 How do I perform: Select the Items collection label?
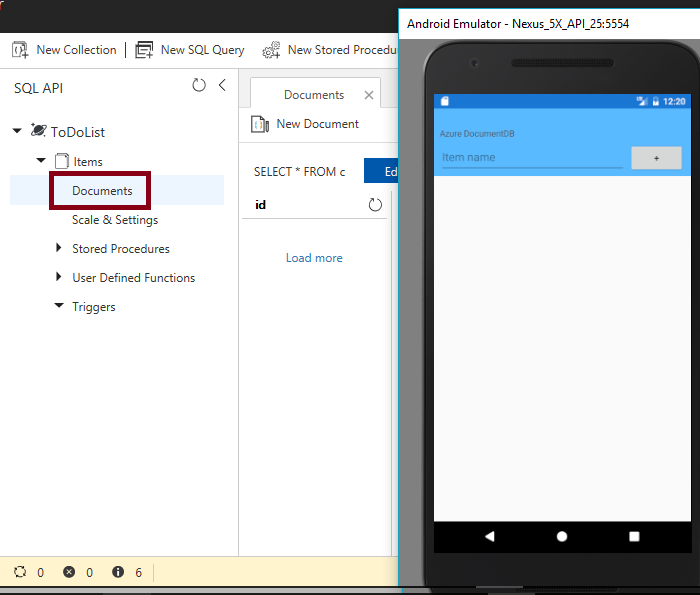coord(88,162)
